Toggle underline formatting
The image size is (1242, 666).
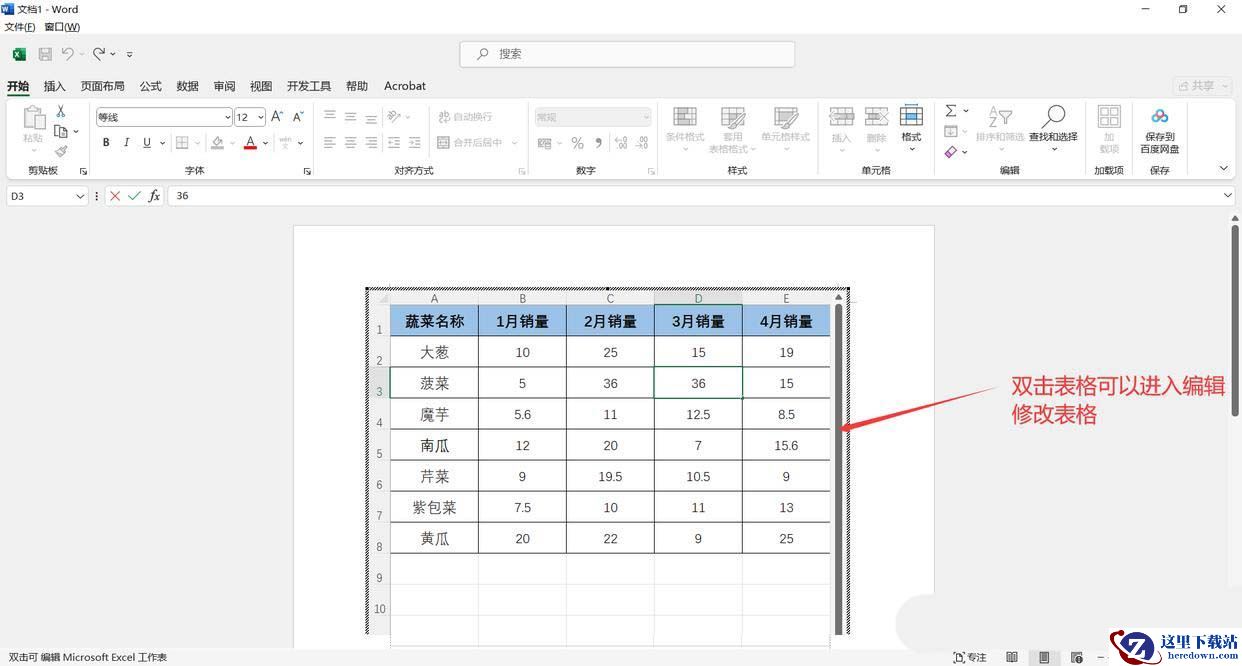click(x=147, y=143)
